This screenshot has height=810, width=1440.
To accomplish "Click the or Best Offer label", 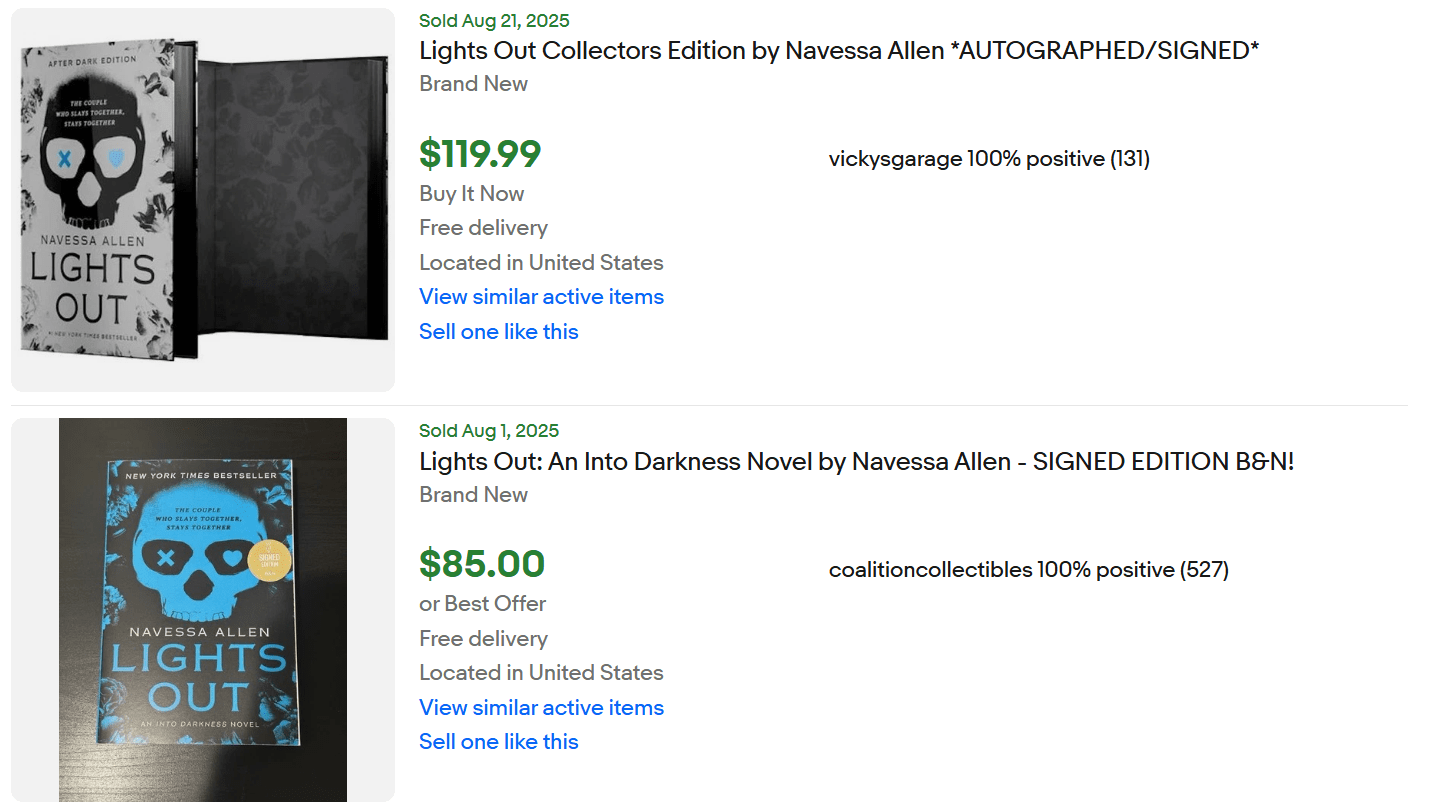I will pyautogui.click(x=482, y=604).
